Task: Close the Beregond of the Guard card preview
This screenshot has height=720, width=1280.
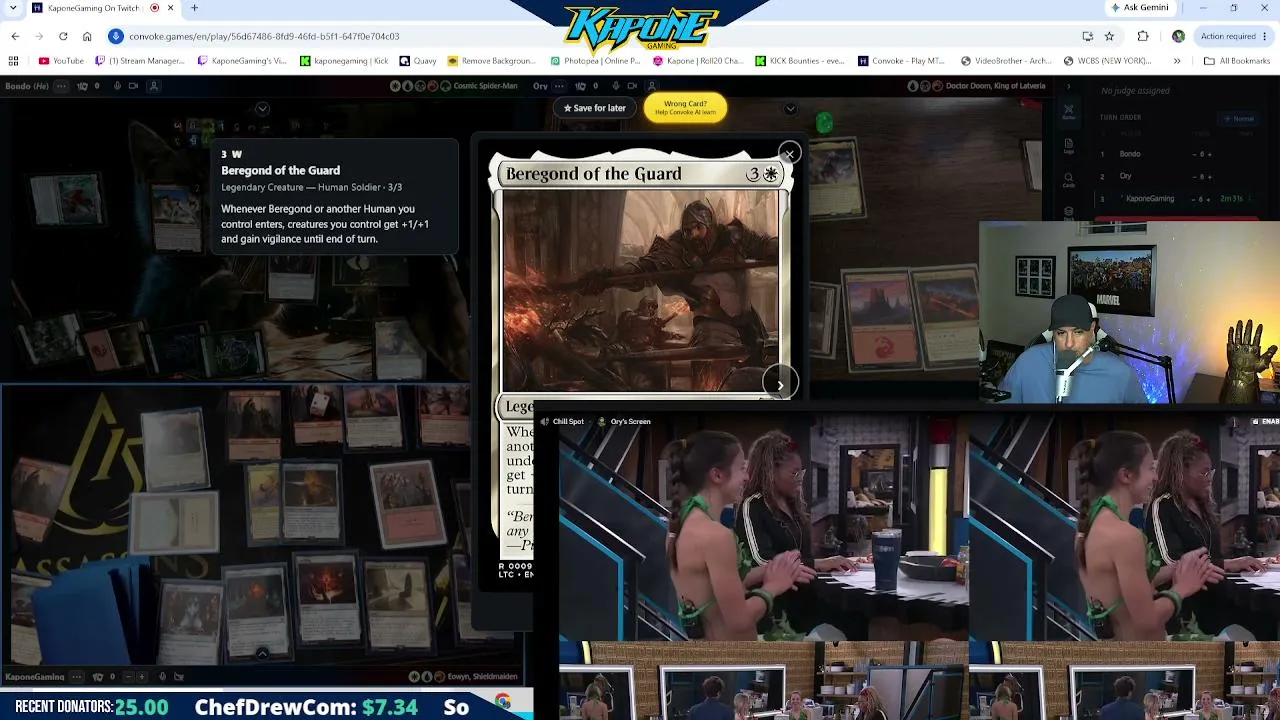Action: tap(789, 154)
